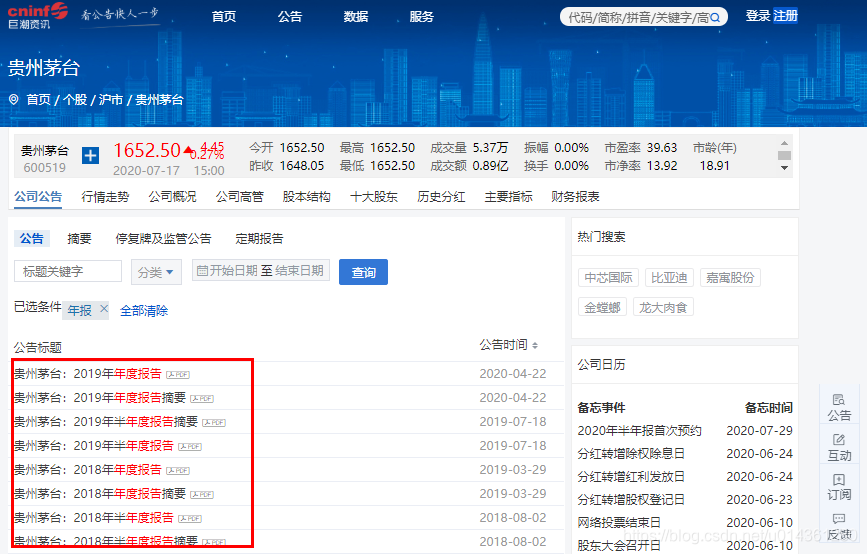Select the 公告 sub-tab
867x554 pixels.
click(x=32, y=238)
